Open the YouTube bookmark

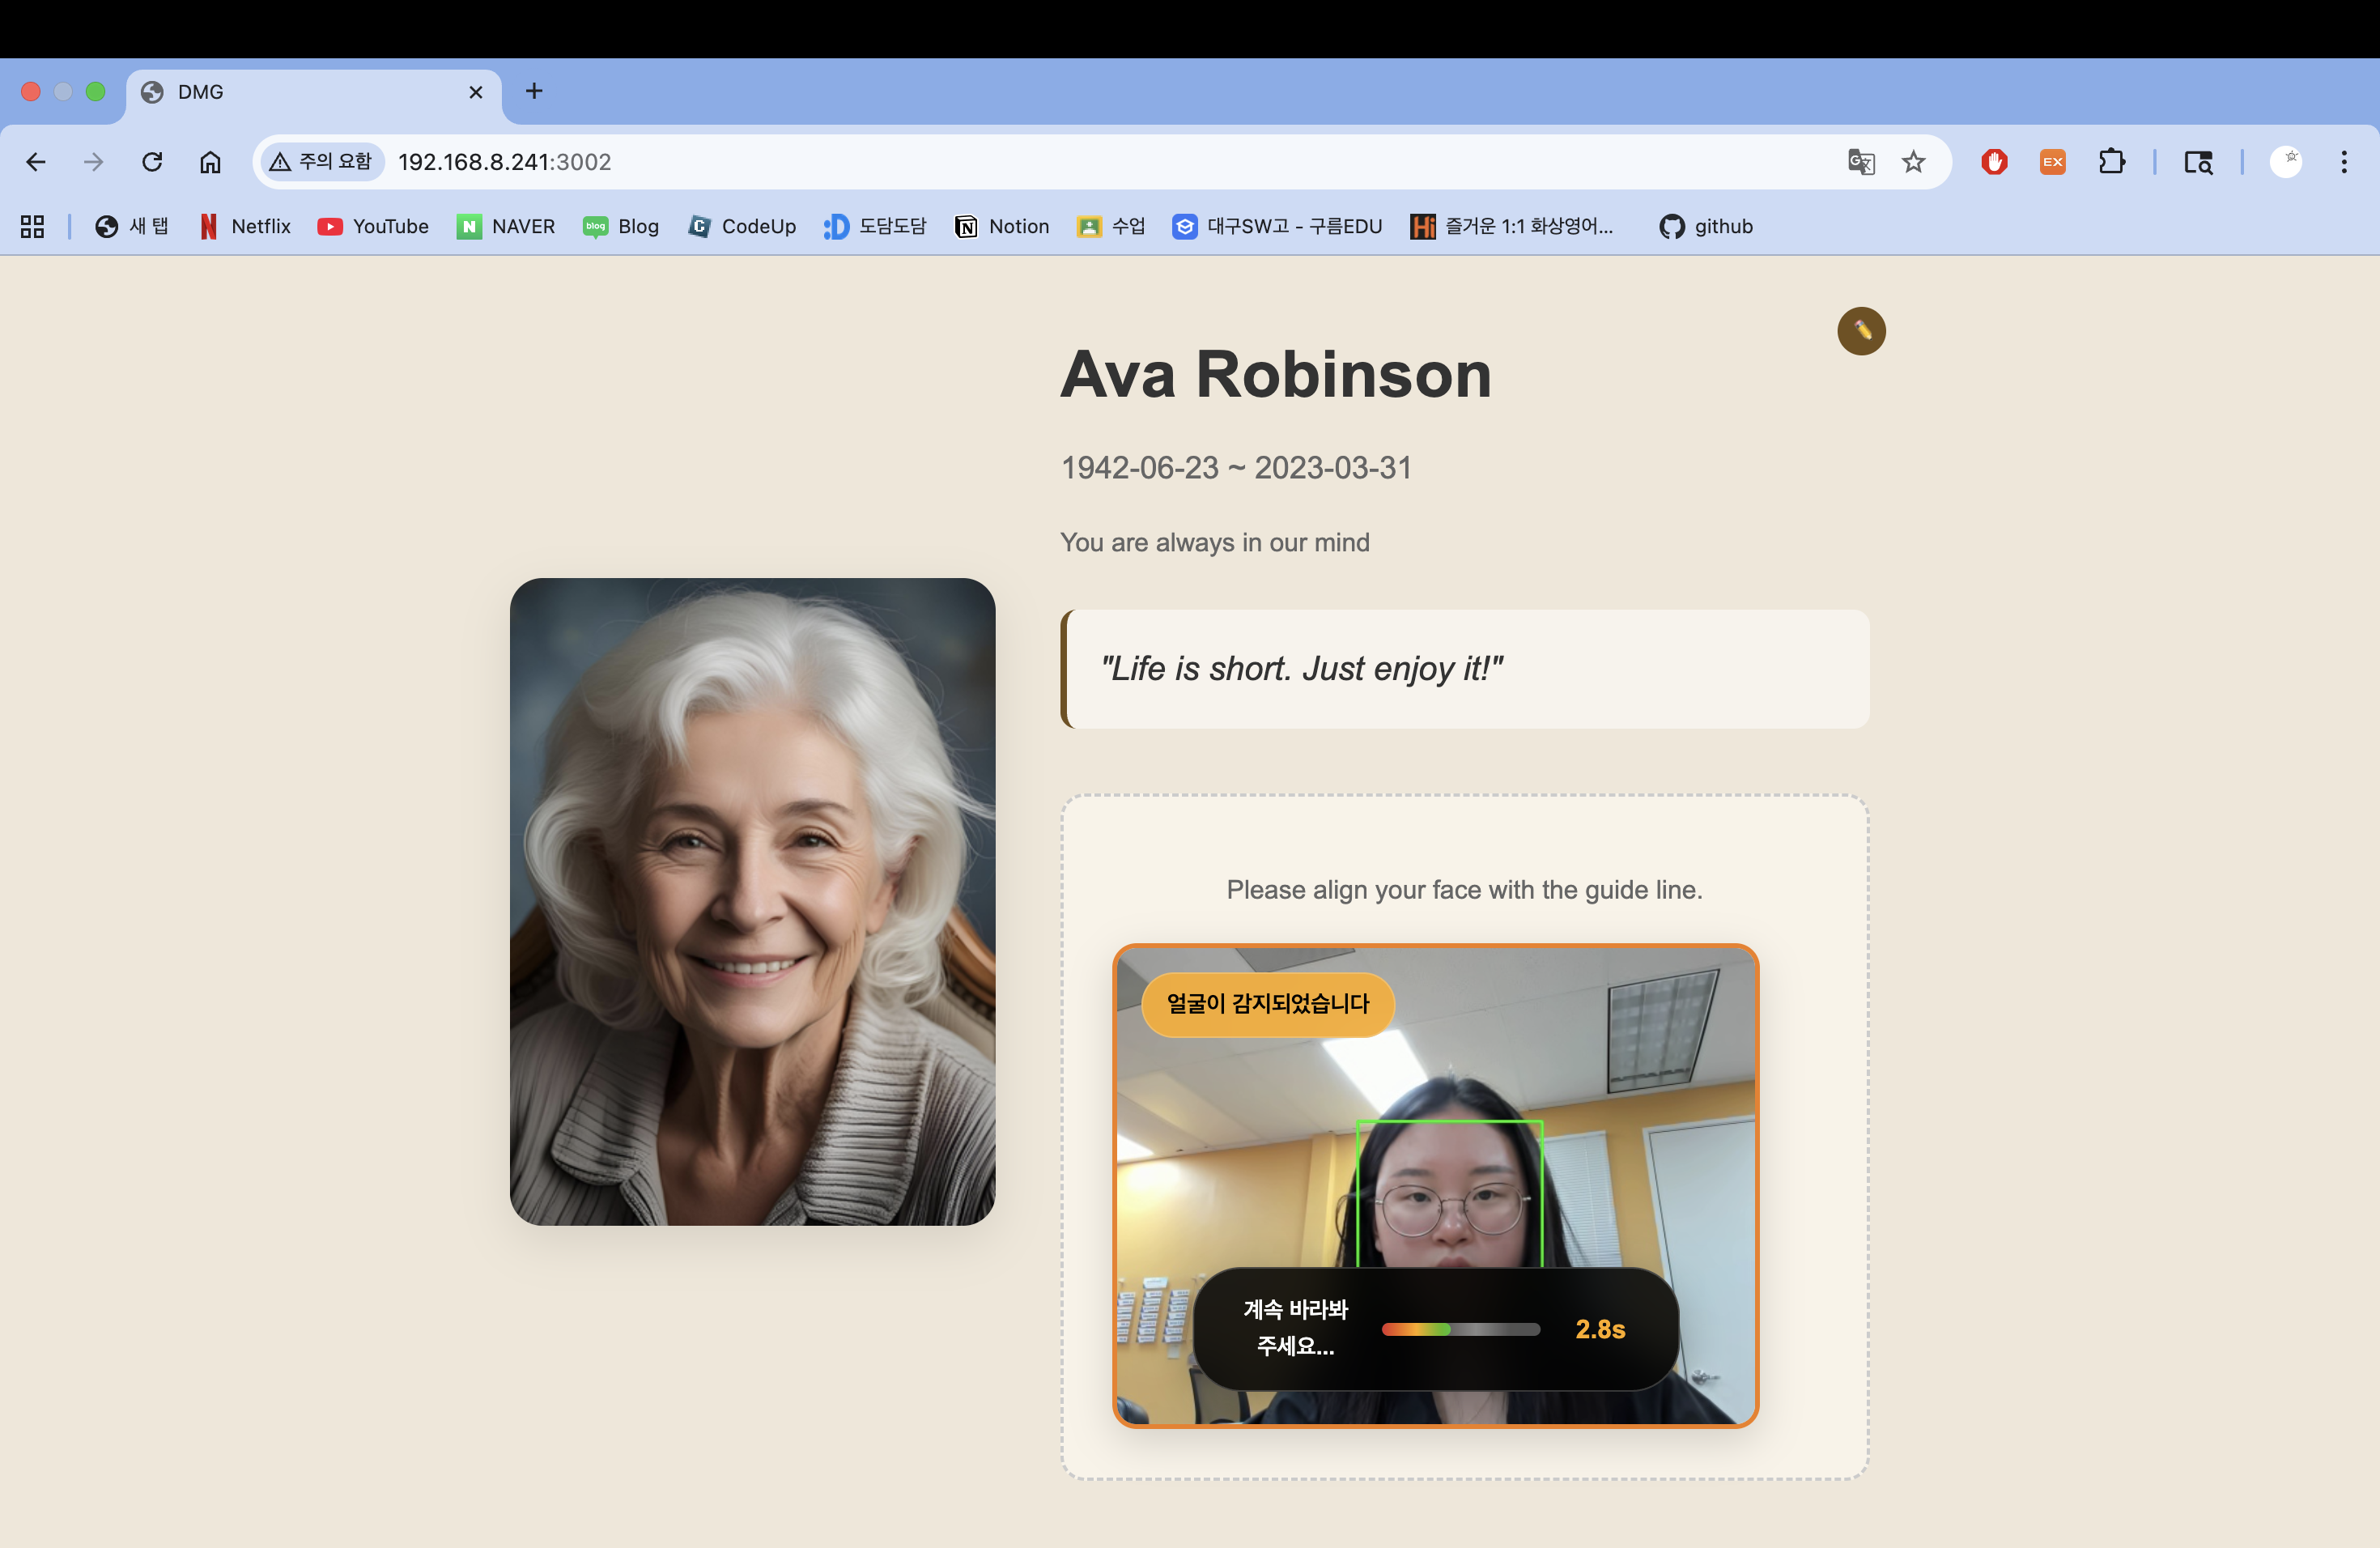tap(373, 227)
